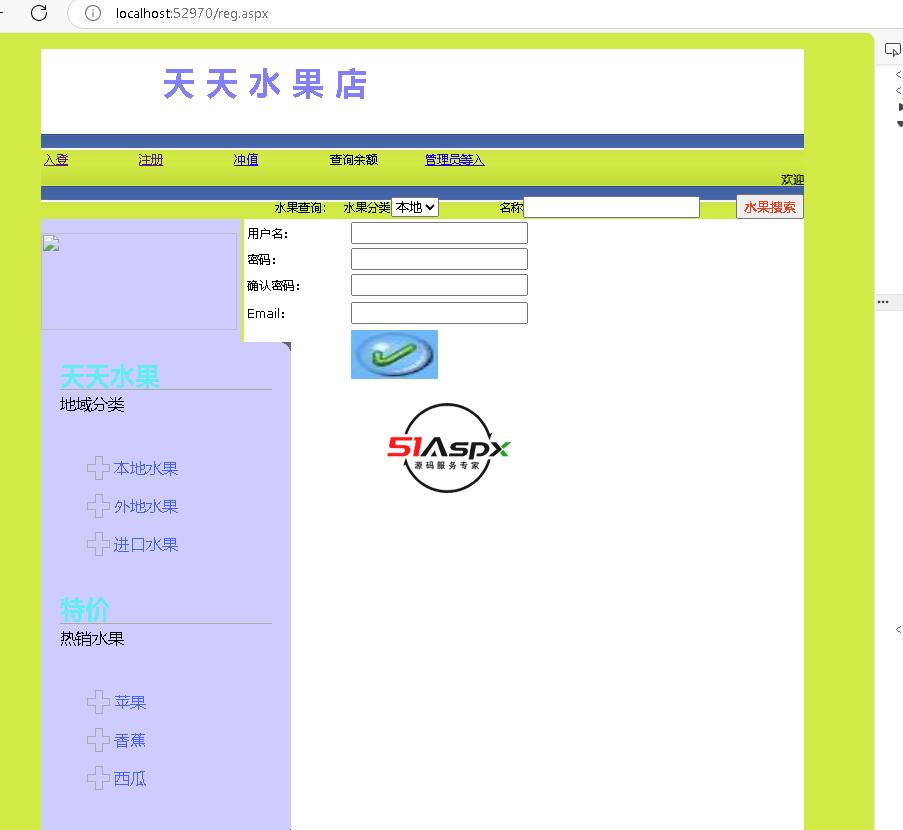
Task: Open the 冲值 recharge link
Action: (246, 160)
